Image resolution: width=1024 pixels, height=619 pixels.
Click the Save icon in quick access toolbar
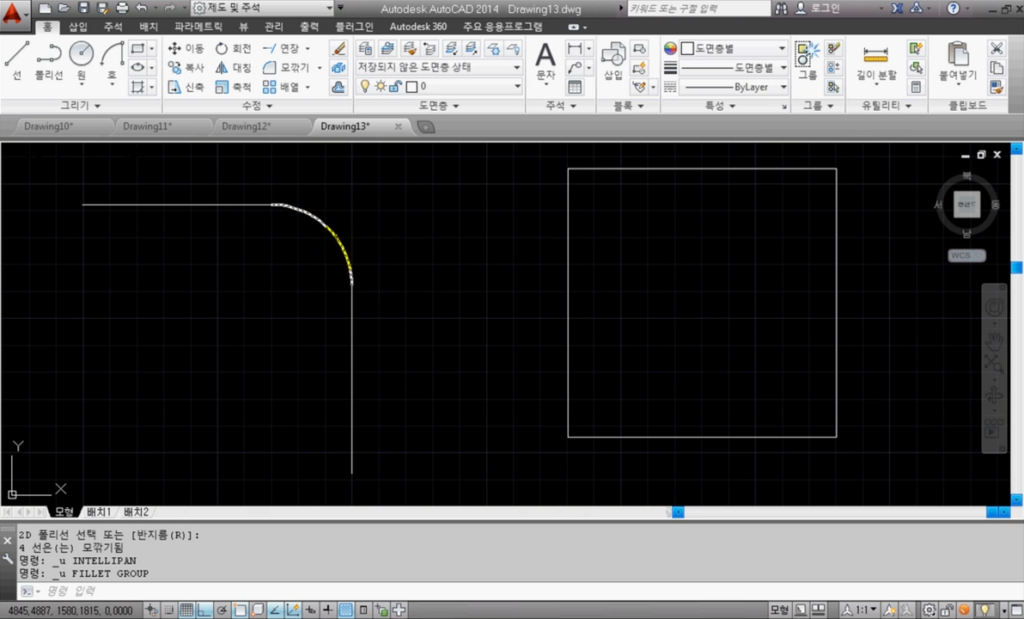point(84,8)
